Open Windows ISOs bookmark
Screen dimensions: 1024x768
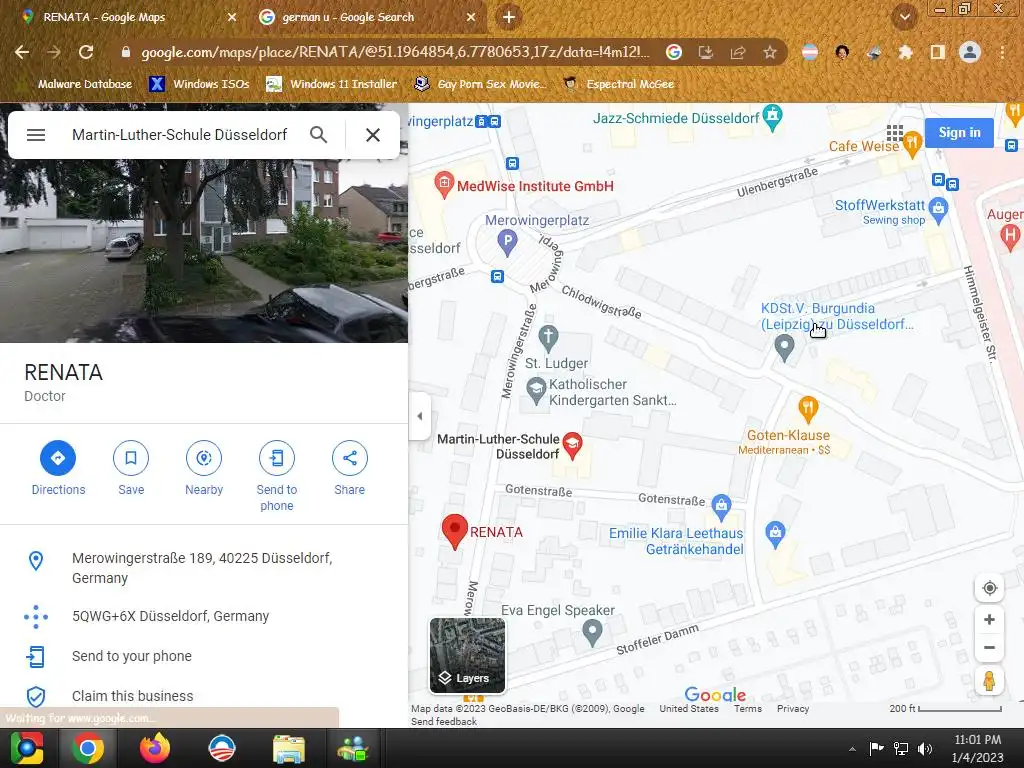tap(200, 84)
